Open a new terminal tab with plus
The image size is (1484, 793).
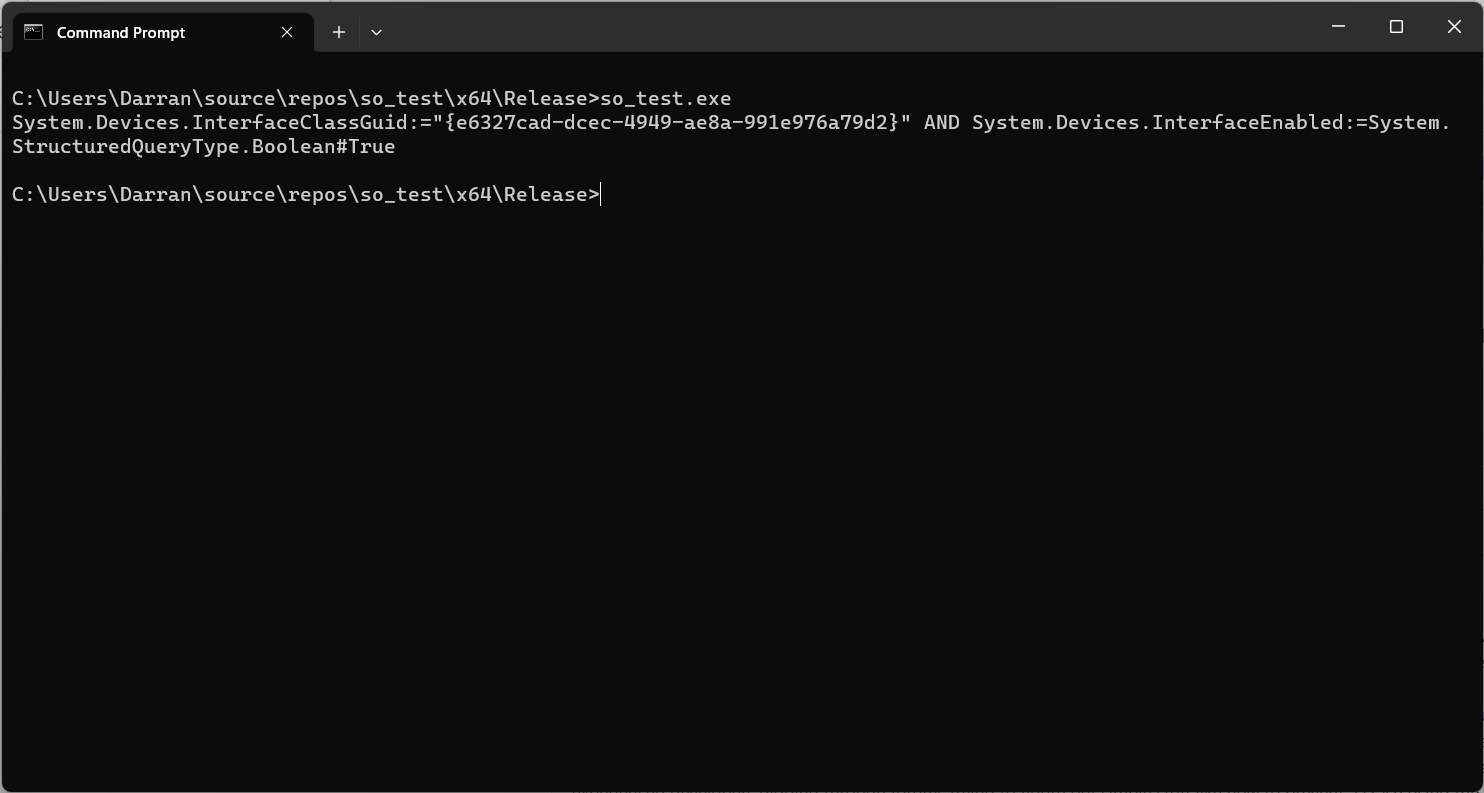(338, 32)
